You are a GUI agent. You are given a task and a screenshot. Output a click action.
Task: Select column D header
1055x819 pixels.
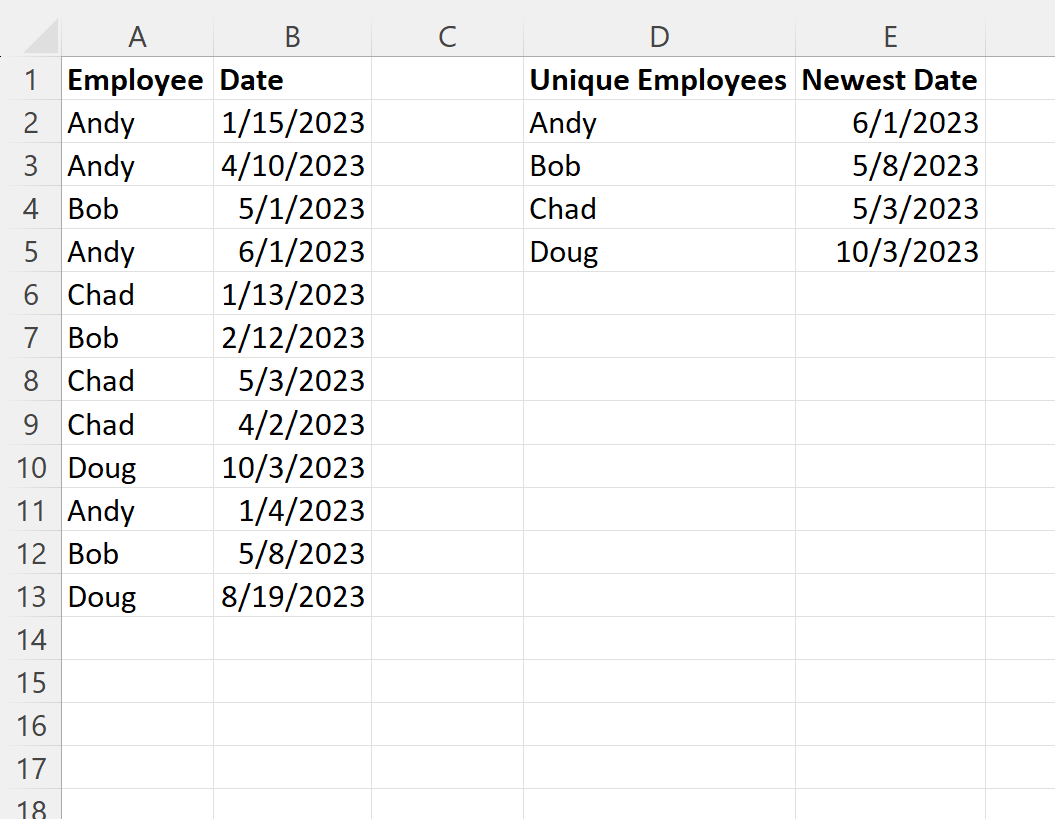coord(659,37)
